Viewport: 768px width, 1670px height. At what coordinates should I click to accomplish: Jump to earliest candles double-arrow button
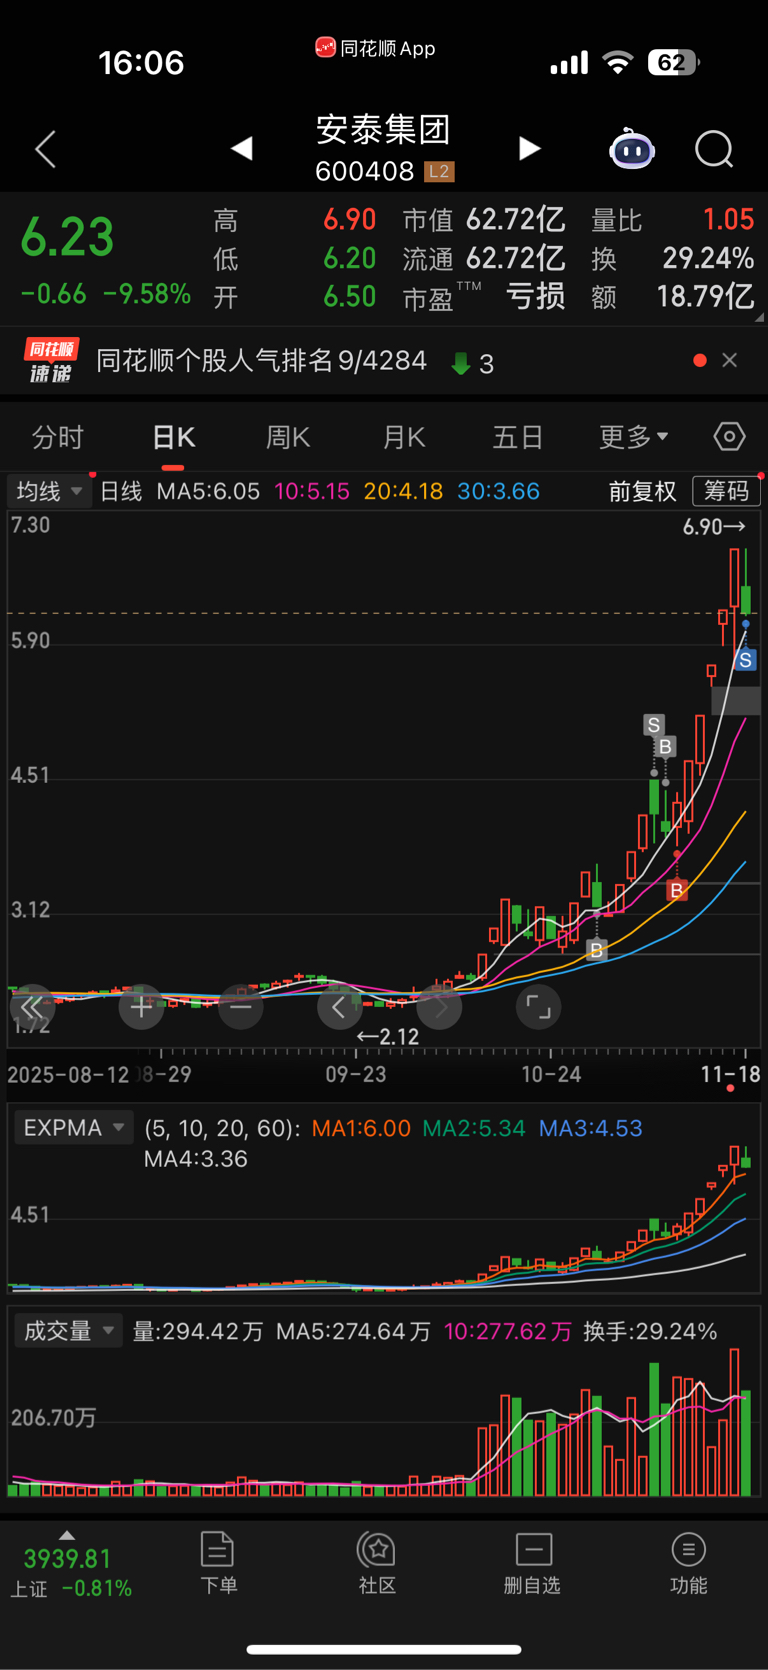(32, 1007)
